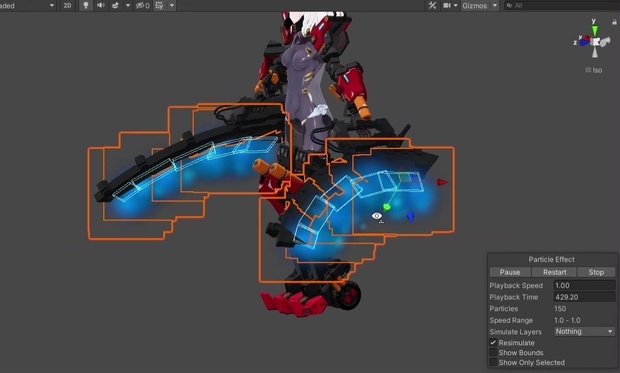The width and height of the screenshot is (620, 373).
Task: Pause the particle effect playback
Action: pos(510,272)
